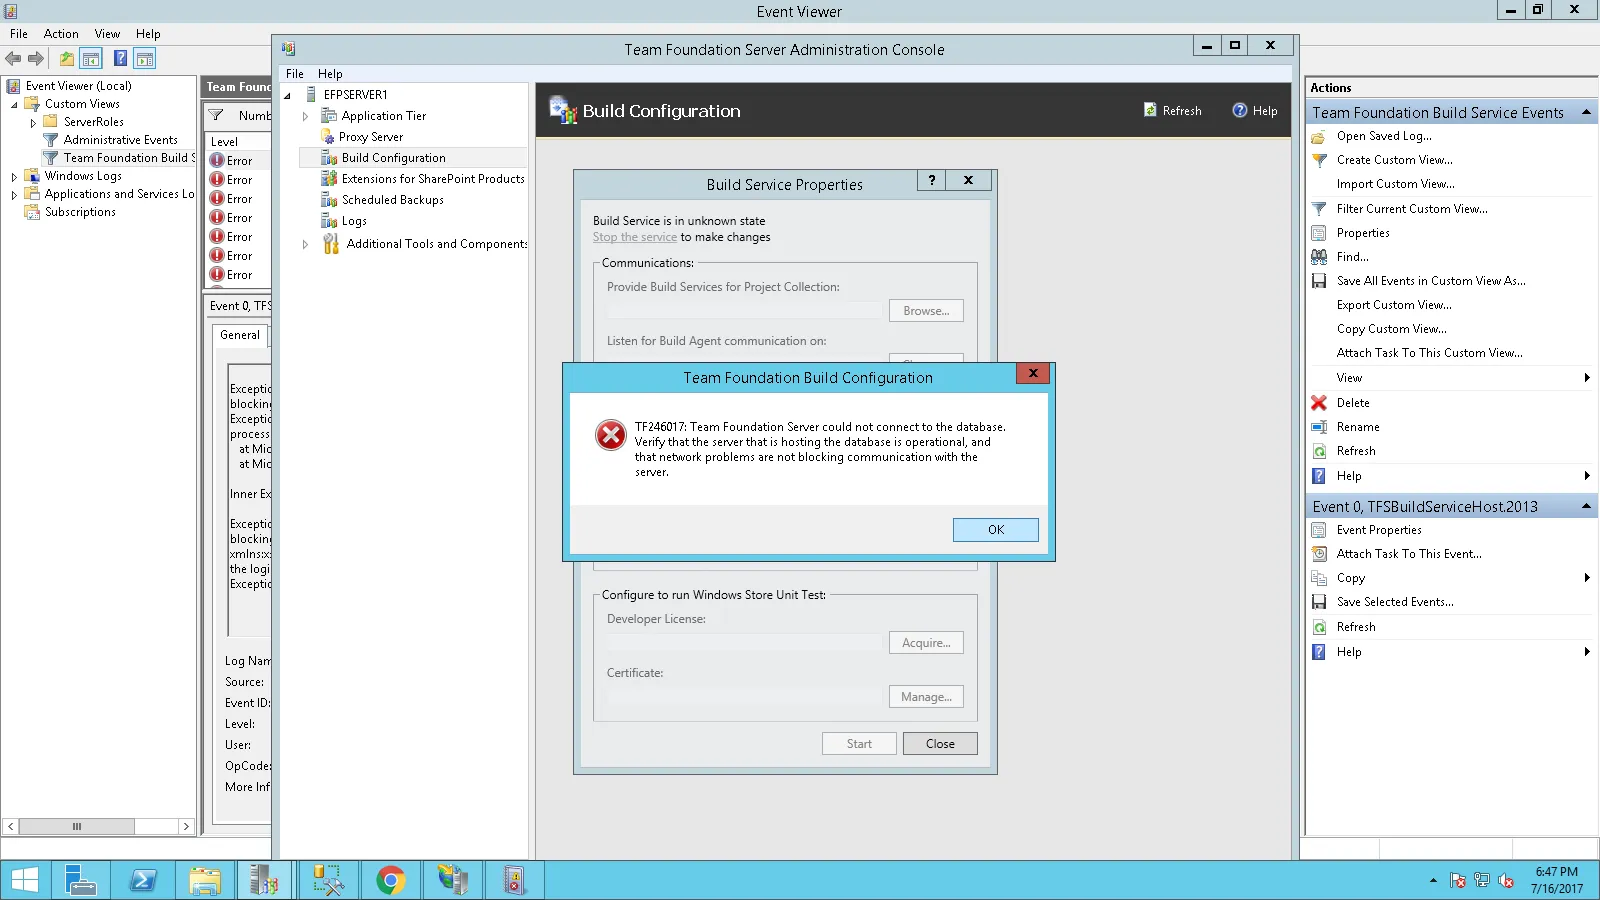This screenshot has width=1600, height=900.
Task: Open Event Viewer View menu
Action: pyautogui.click(x=107, y=34)
